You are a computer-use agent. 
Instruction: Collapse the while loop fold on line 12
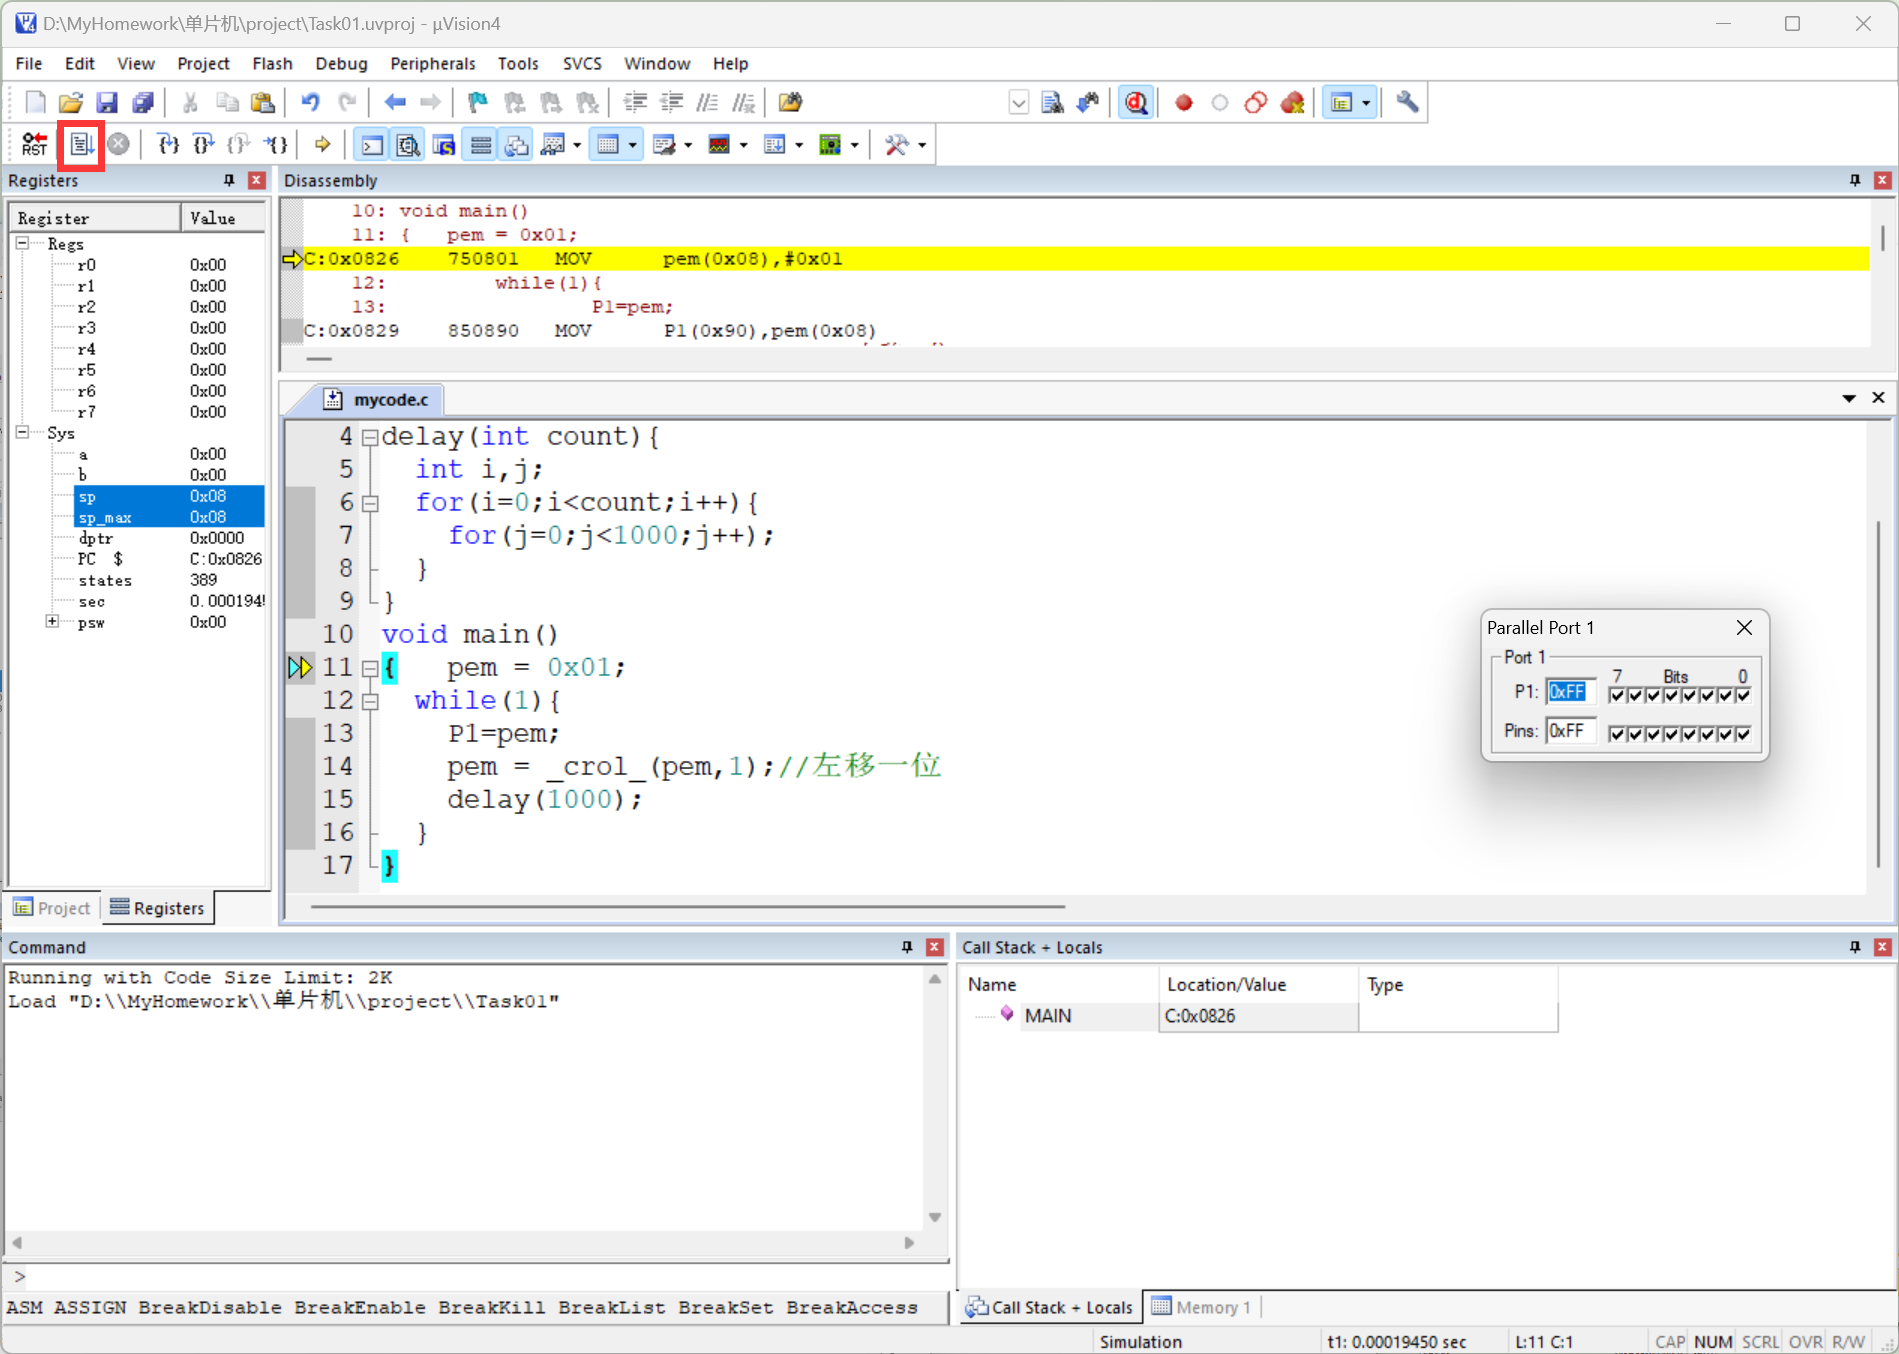pos(370,701)
